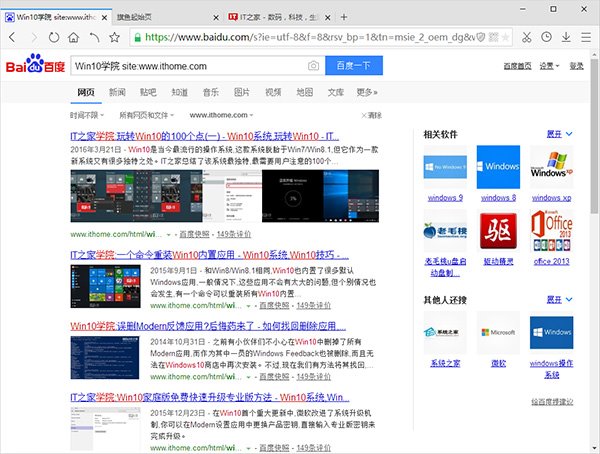The image size is (600, 454).
Task: Switch to the 知道 tab
Action: click(x=179, y=92)
